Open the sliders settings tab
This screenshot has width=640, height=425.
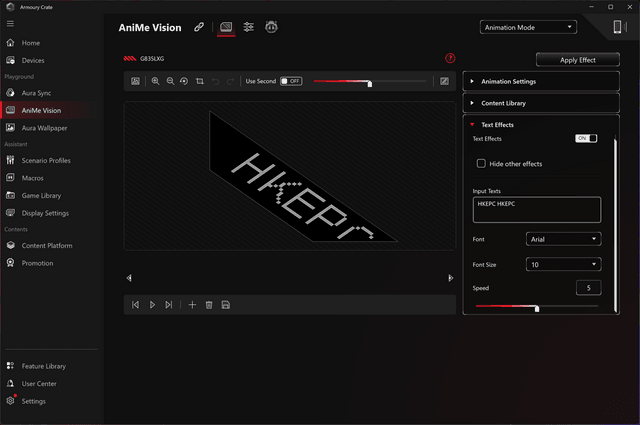pos(249,27)
